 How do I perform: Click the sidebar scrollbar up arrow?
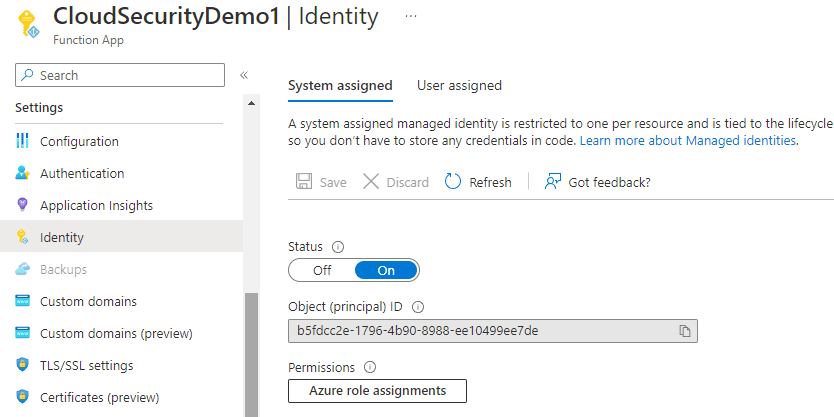click(252, 103)
